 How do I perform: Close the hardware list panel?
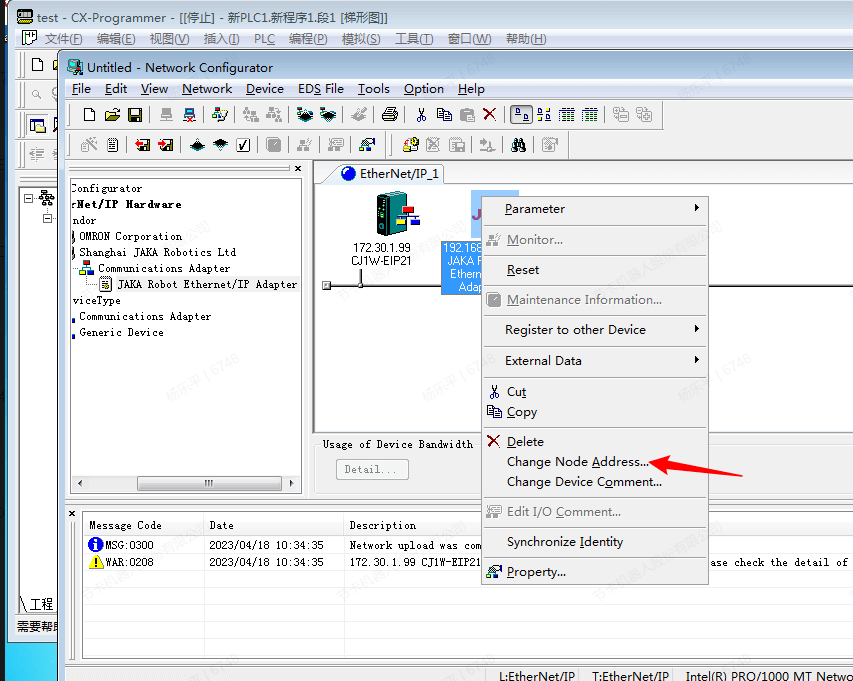point(297,169)
